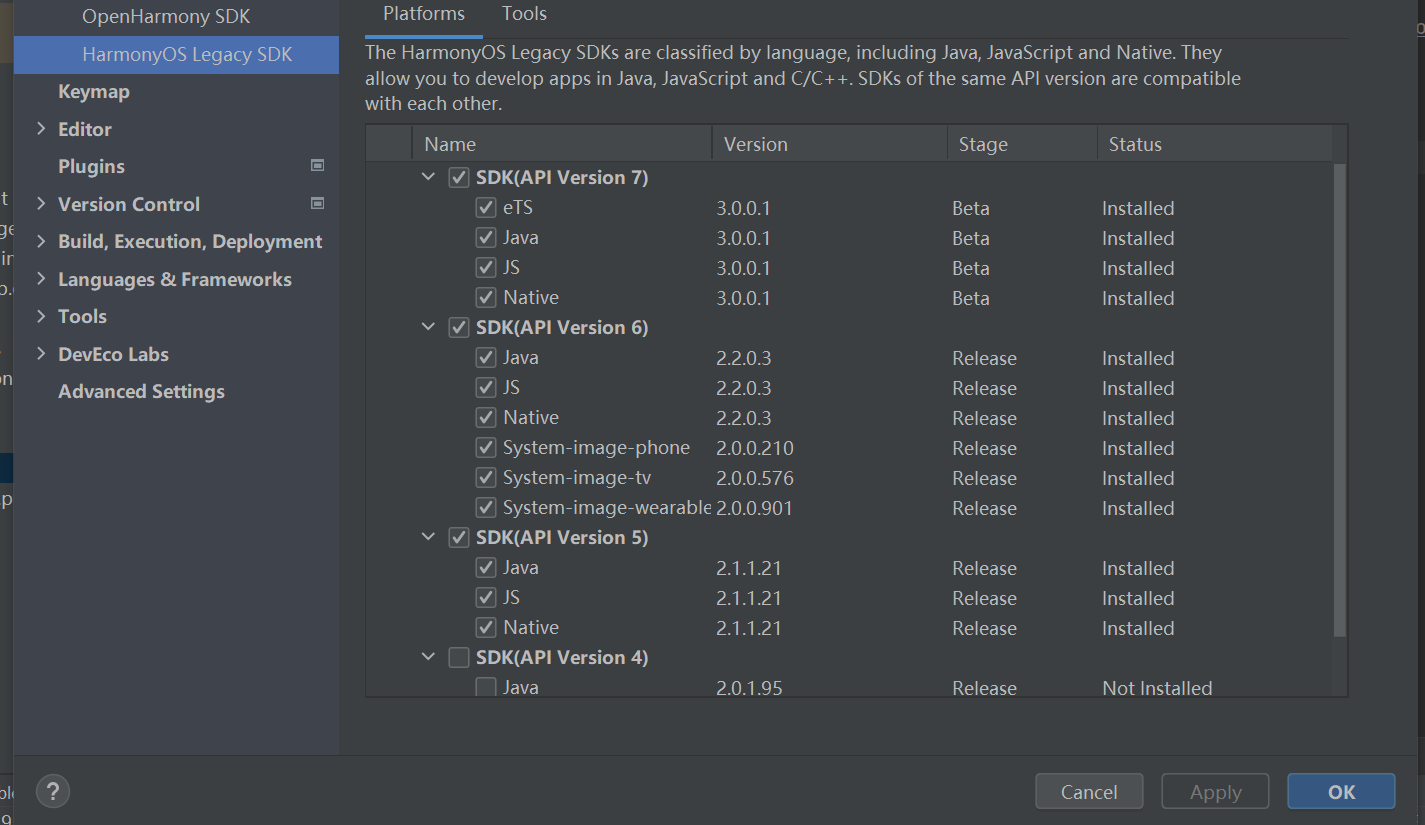Expand the Tools settings section
Screen dimensions: 1425x825
pos(41,316)
